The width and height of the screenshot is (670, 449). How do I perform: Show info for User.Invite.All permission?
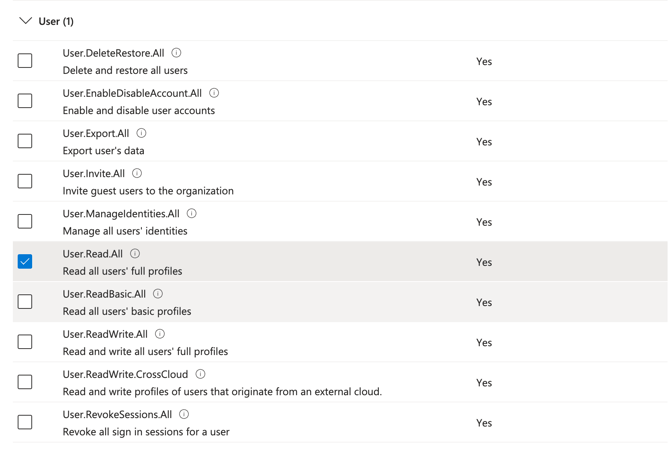coord(137,173)
